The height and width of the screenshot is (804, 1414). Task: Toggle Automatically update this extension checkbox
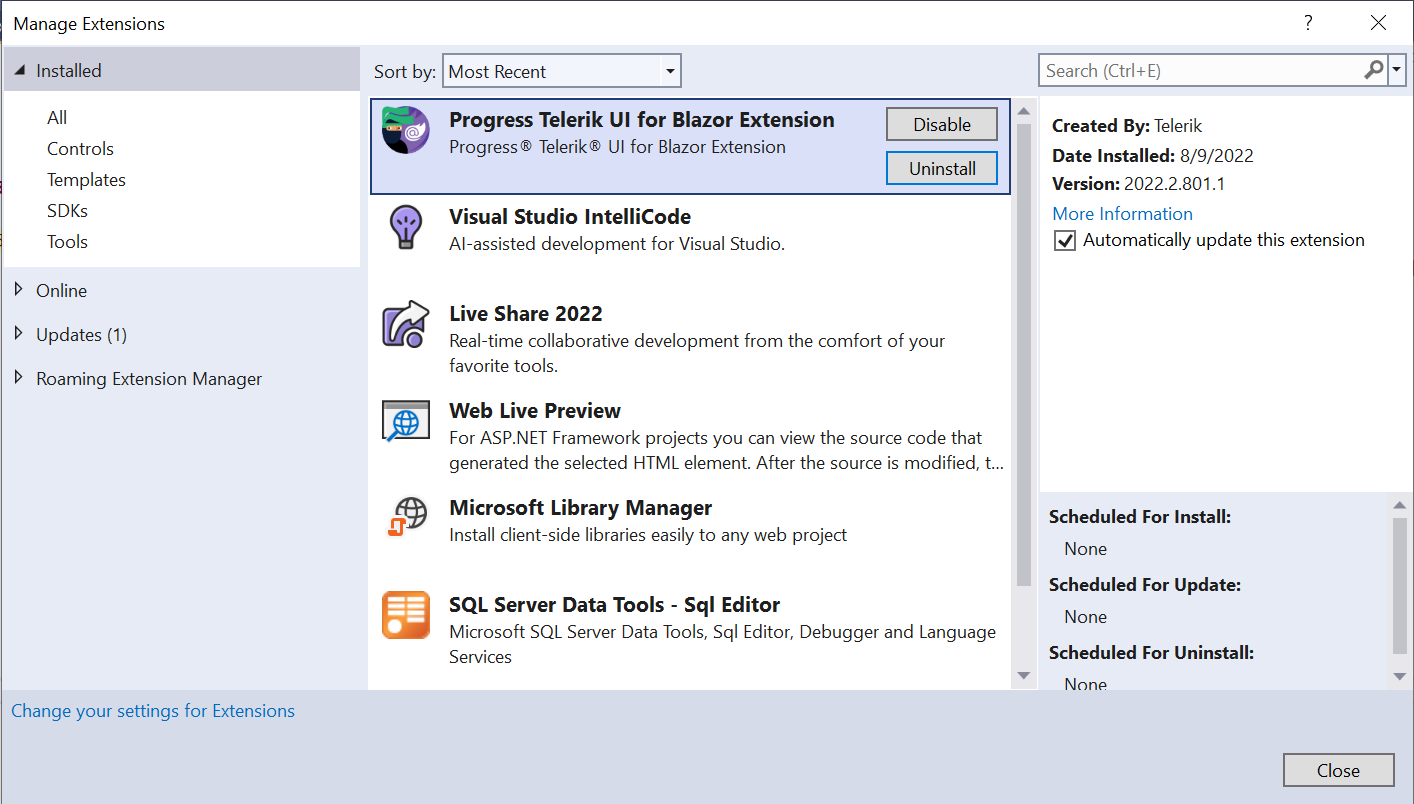(x=1065, y=240)
